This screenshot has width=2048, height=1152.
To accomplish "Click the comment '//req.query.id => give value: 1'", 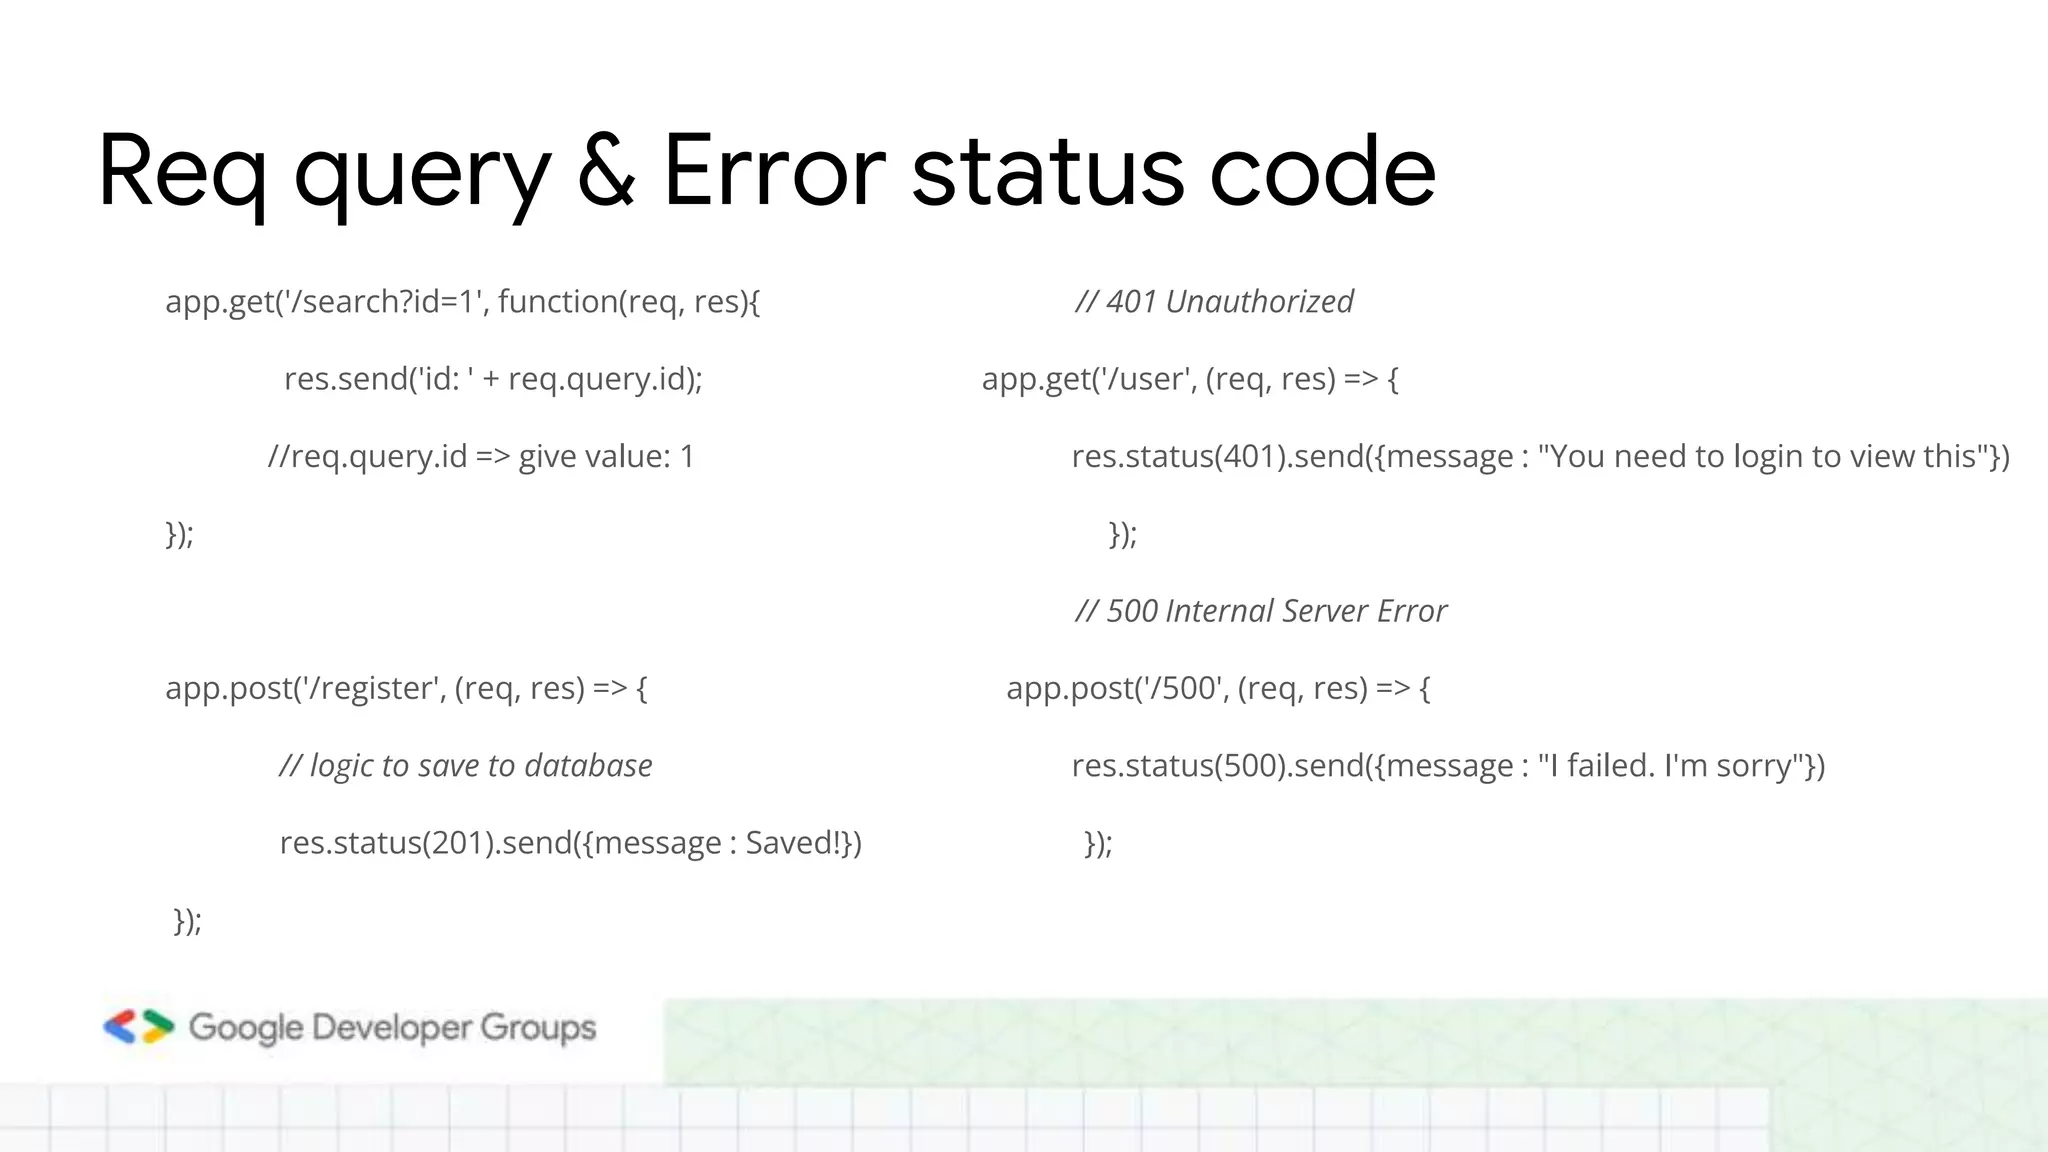I will pyautogui.click(x=481, y=457).
